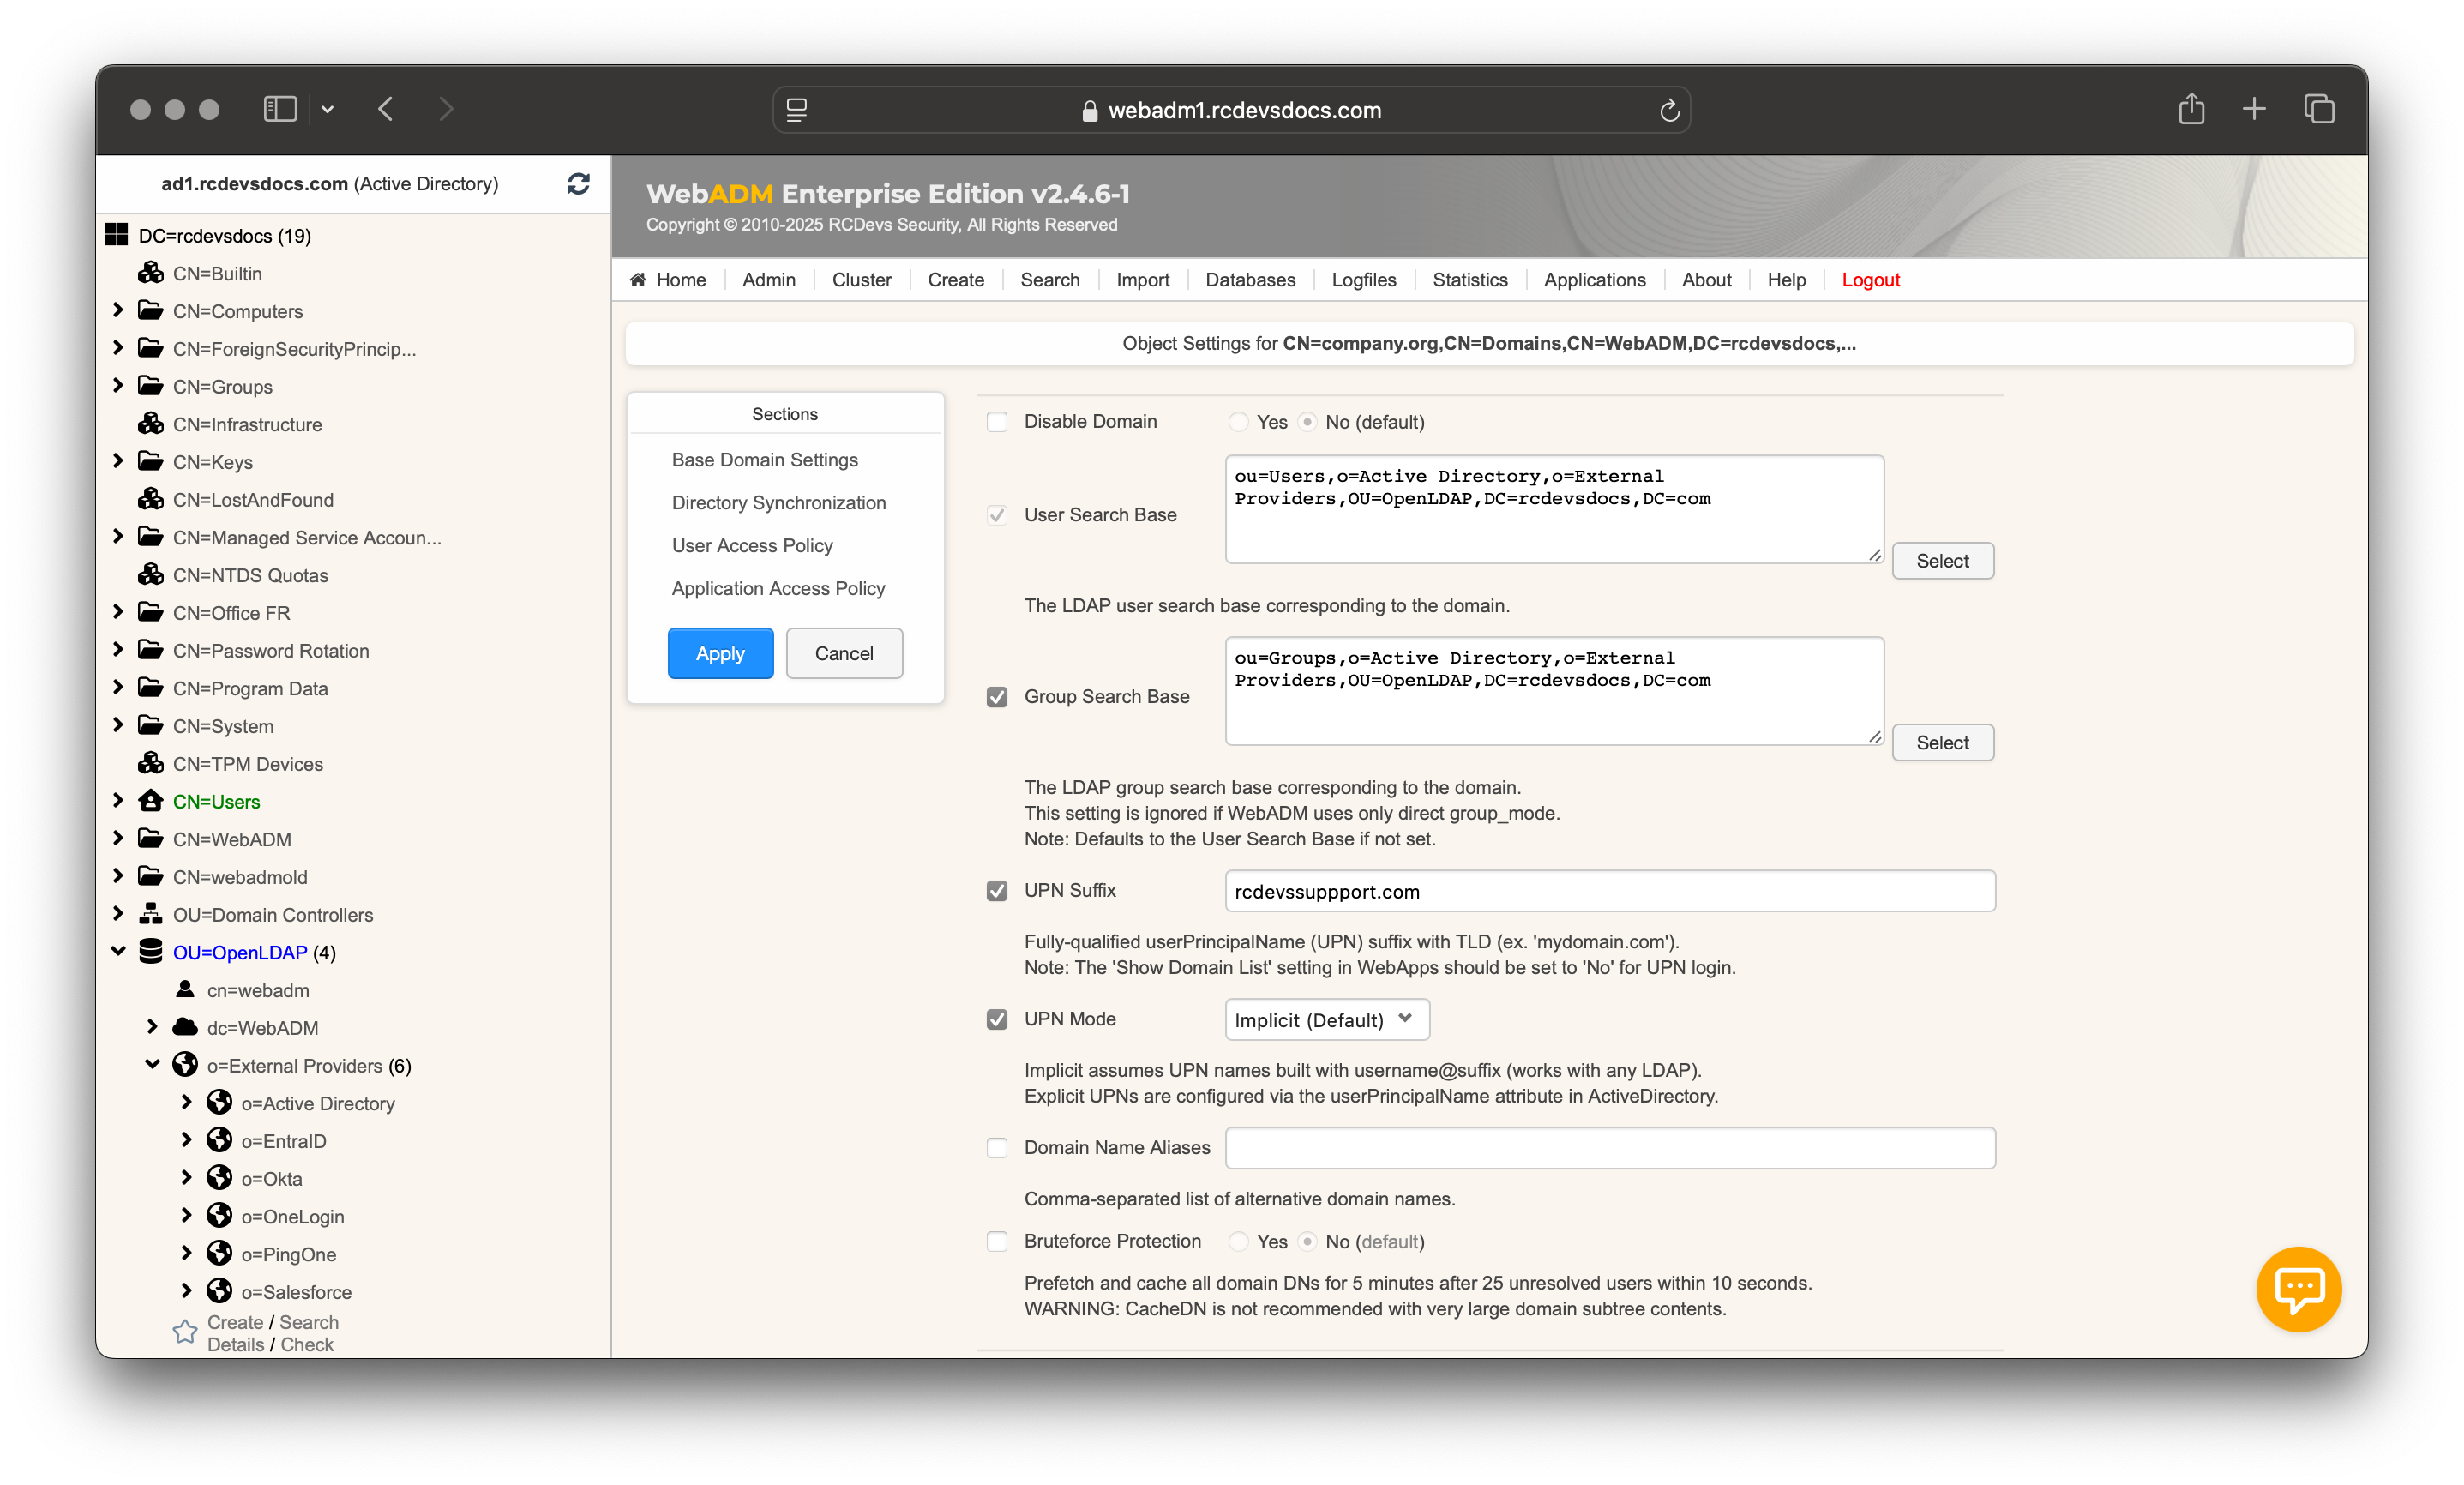Uncheck the Group Search Base checkbox
The width and height of the screenshot is (2464, 1485).
tap(997, 697)
